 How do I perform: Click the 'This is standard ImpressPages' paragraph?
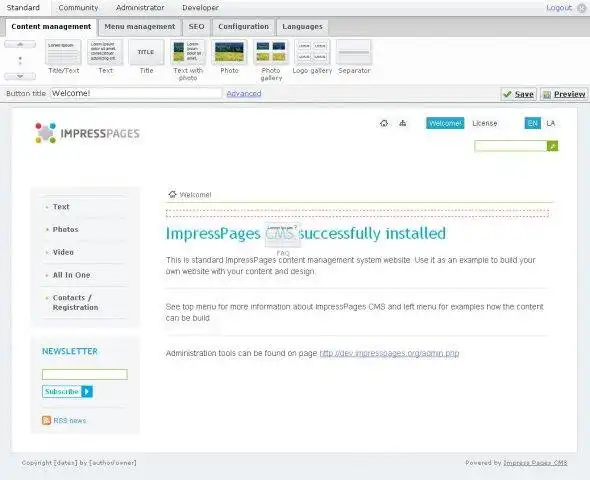click(x=350, y=266)
